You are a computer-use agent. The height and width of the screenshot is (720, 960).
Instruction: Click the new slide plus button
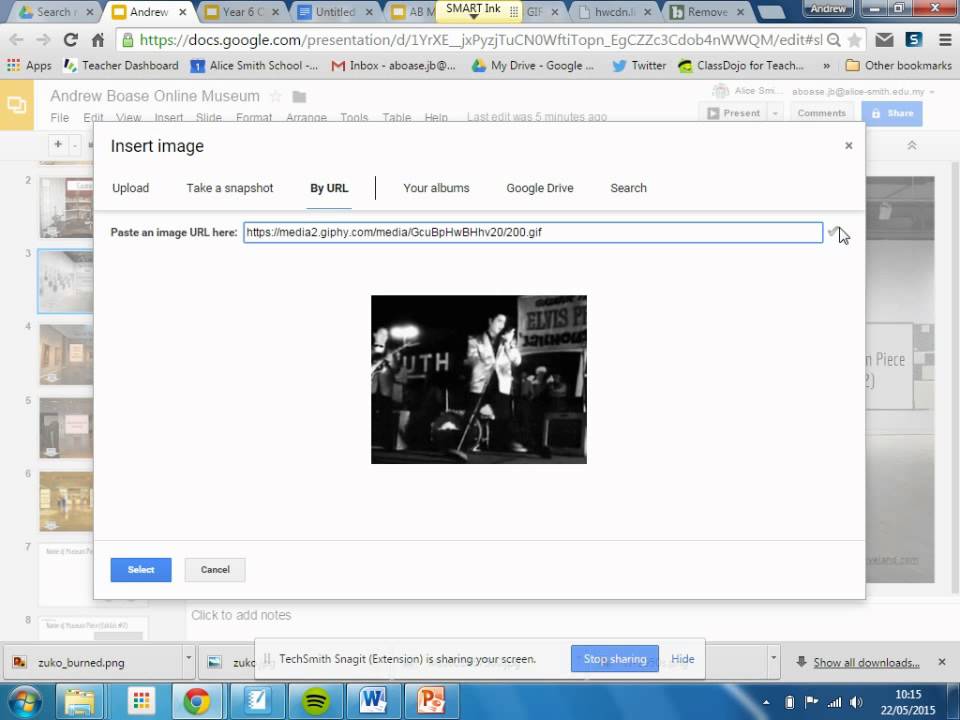pos(58,145)
